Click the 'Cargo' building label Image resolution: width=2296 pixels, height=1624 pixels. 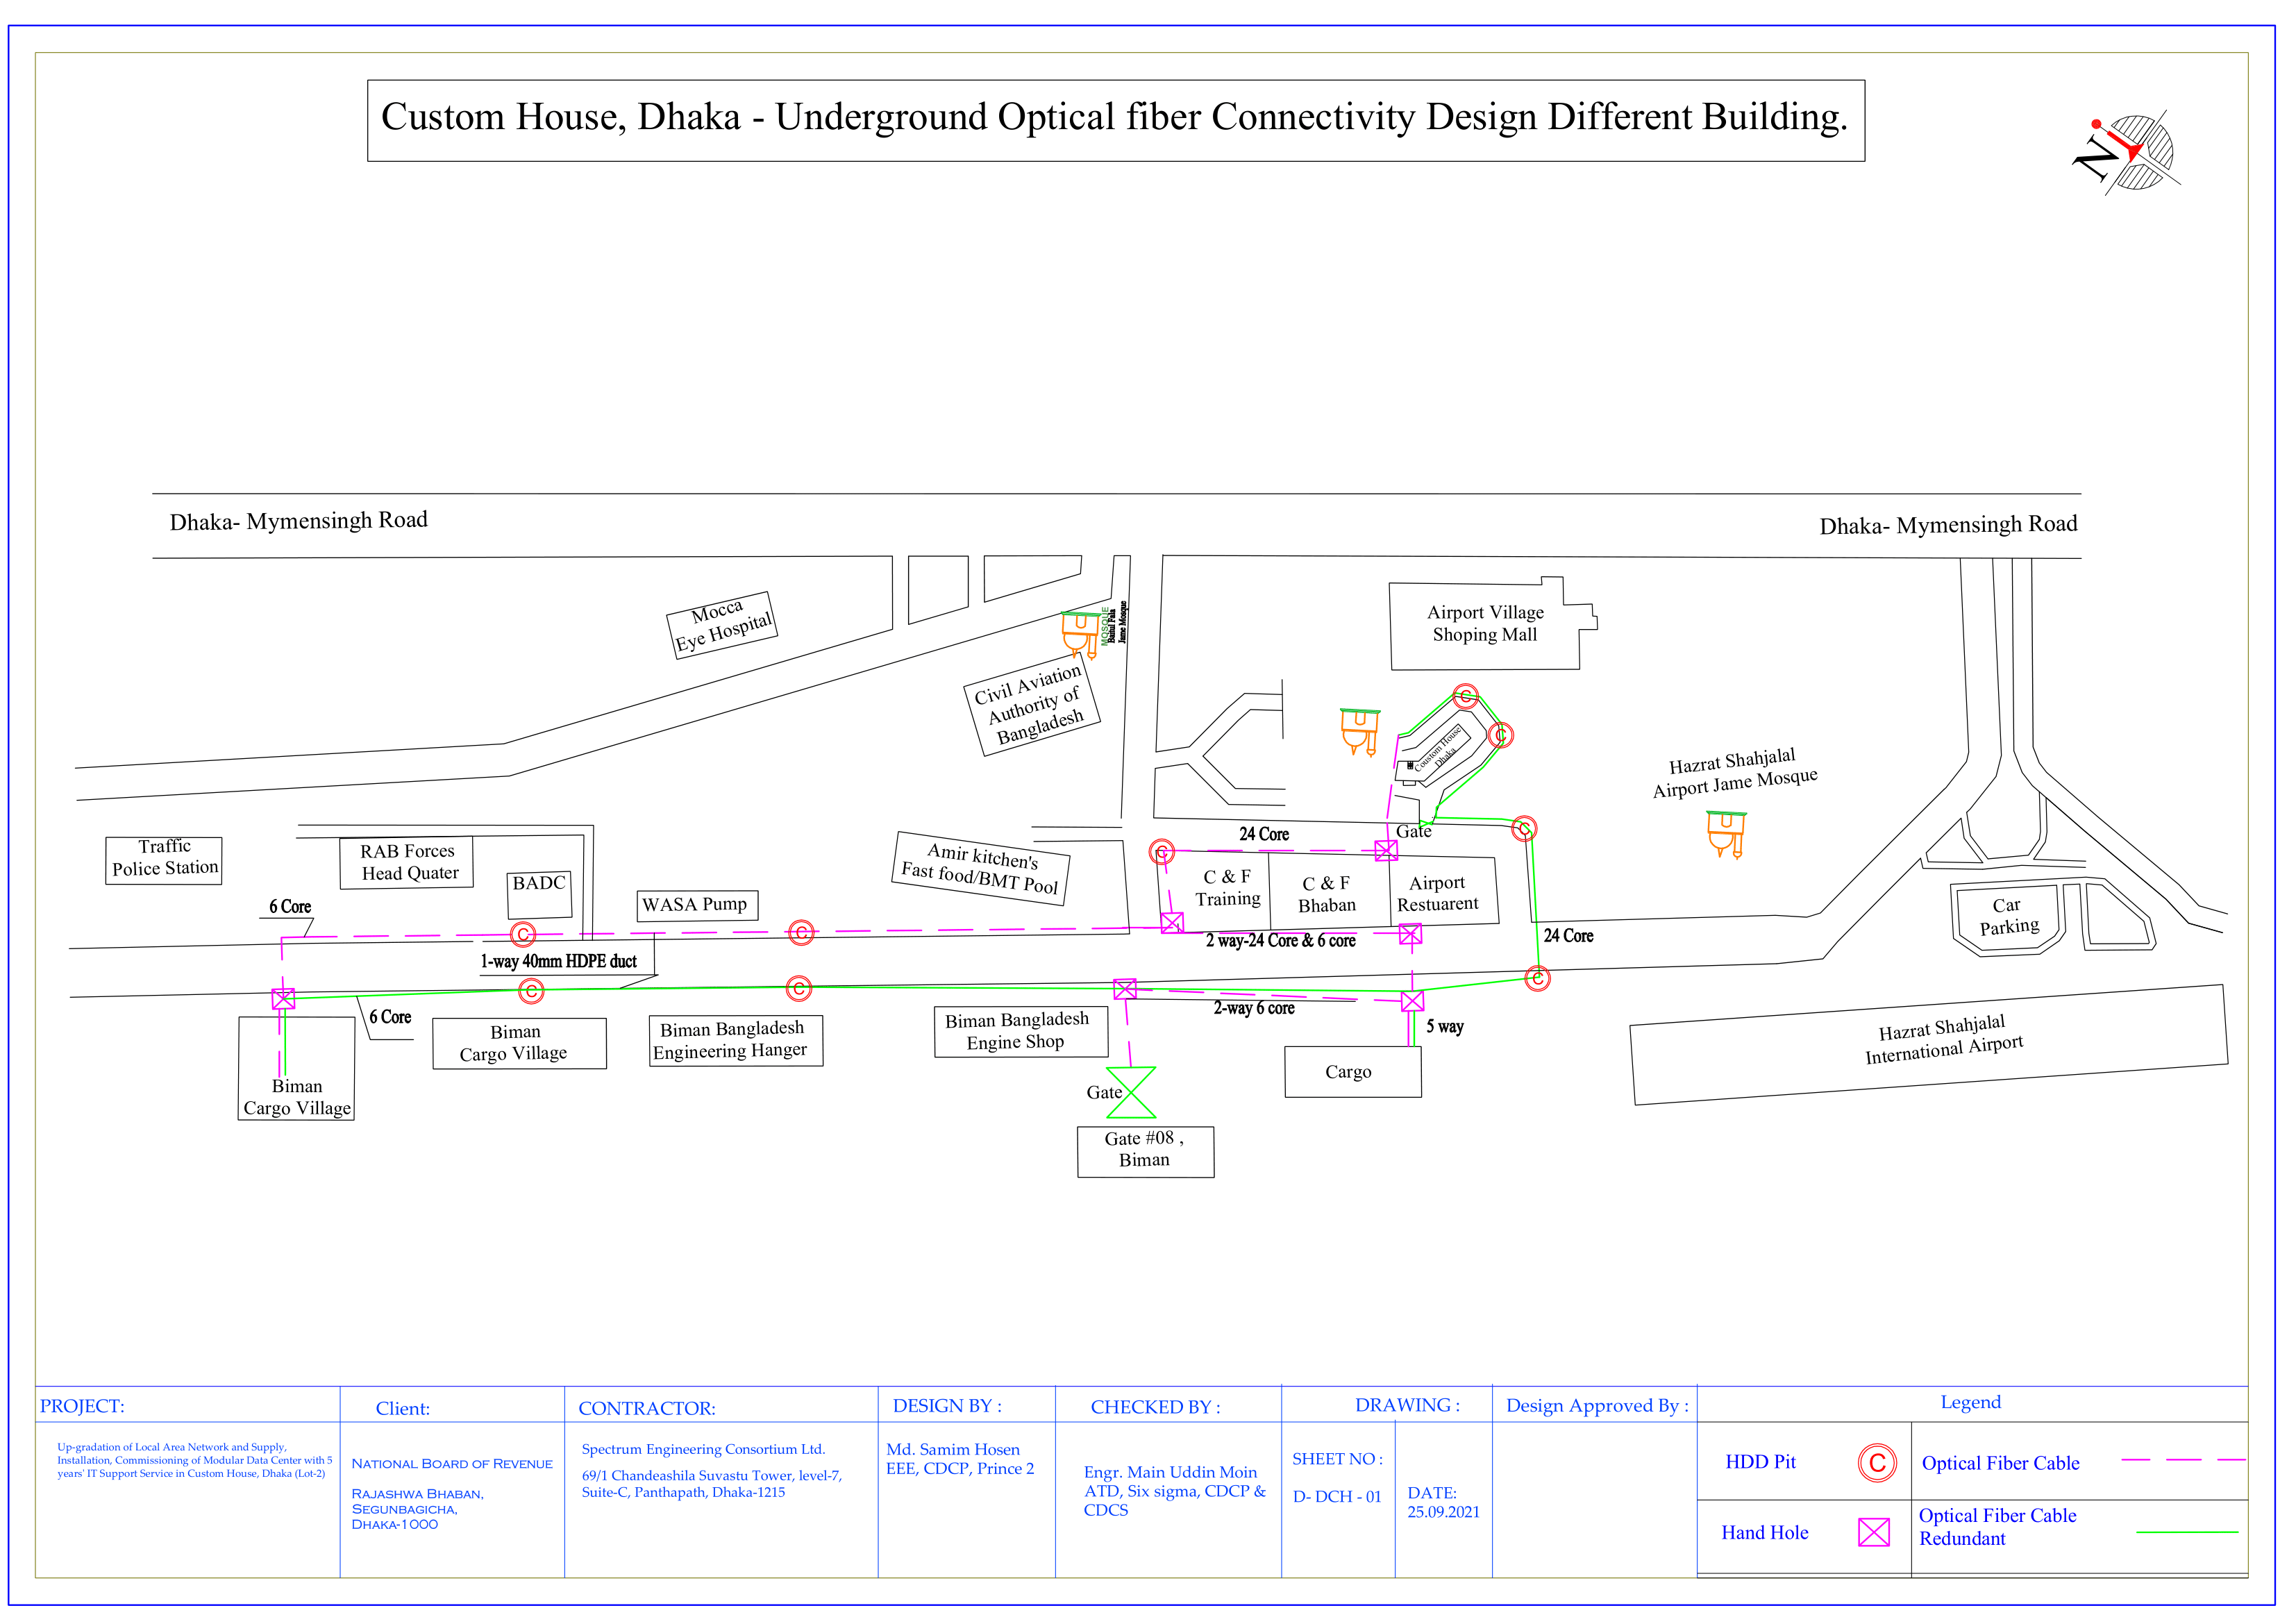(x=1348, y=1072)
